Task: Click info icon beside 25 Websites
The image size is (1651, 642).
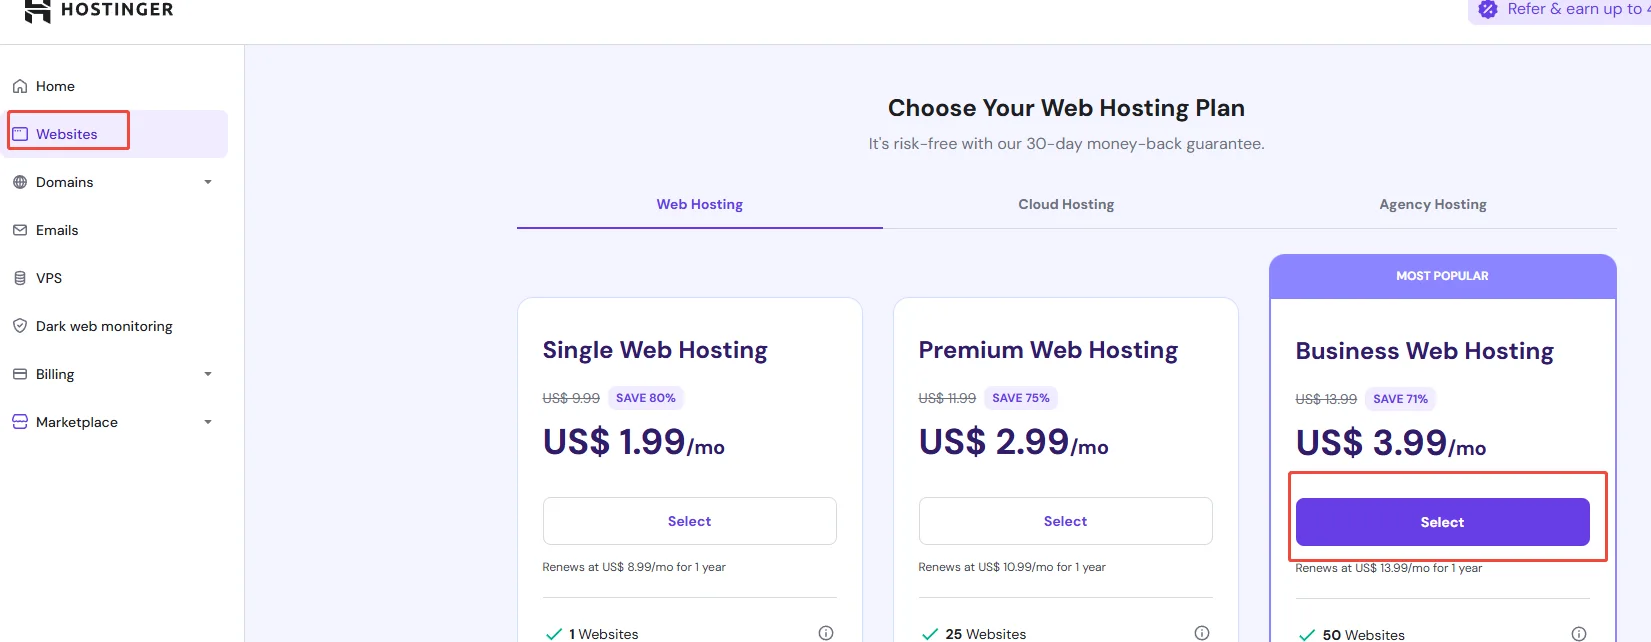Action: (x=1202, y=633)
